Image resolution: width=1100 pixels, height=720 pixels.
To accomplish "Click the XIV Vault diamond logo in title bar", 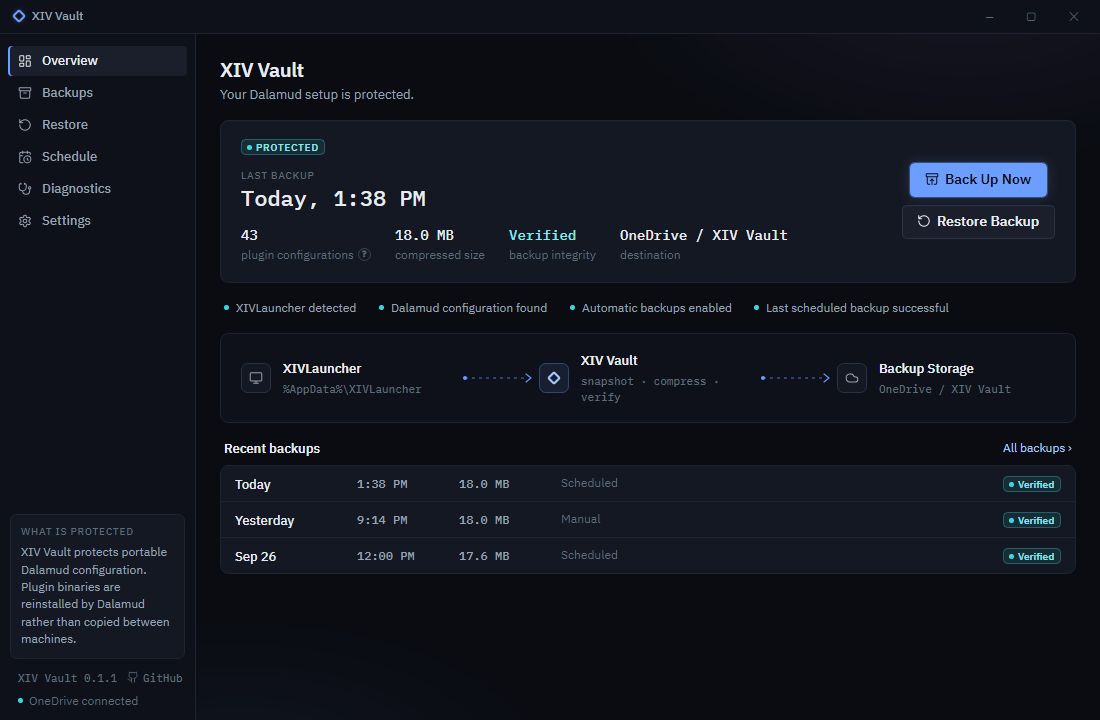I will [x=19, y=15].
